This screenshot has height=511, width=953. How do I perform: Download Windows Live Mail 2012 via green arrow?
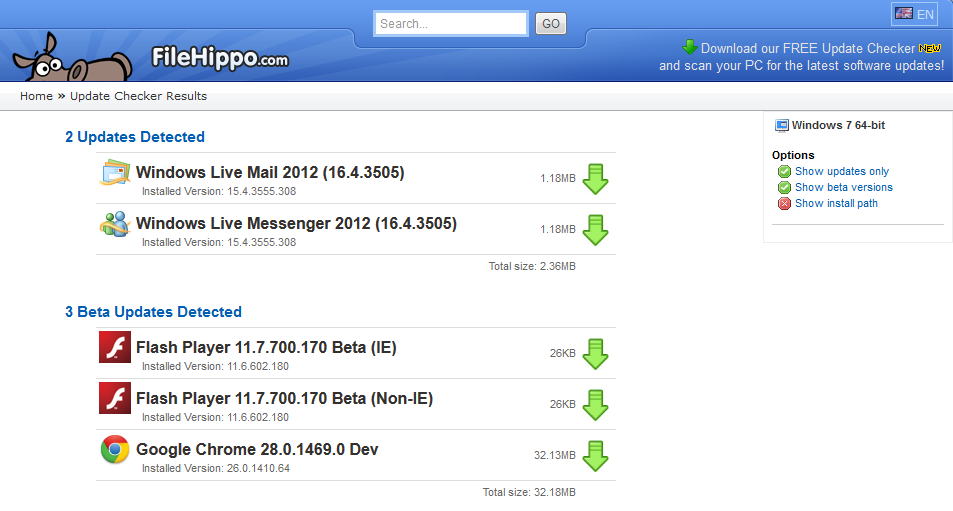tap(596, 179)
